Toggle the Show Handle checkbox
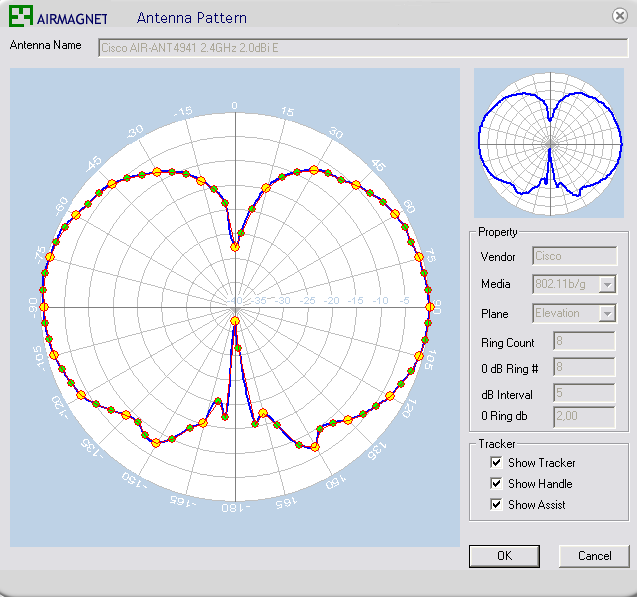The image size is (637, 597). coord(496,484)
